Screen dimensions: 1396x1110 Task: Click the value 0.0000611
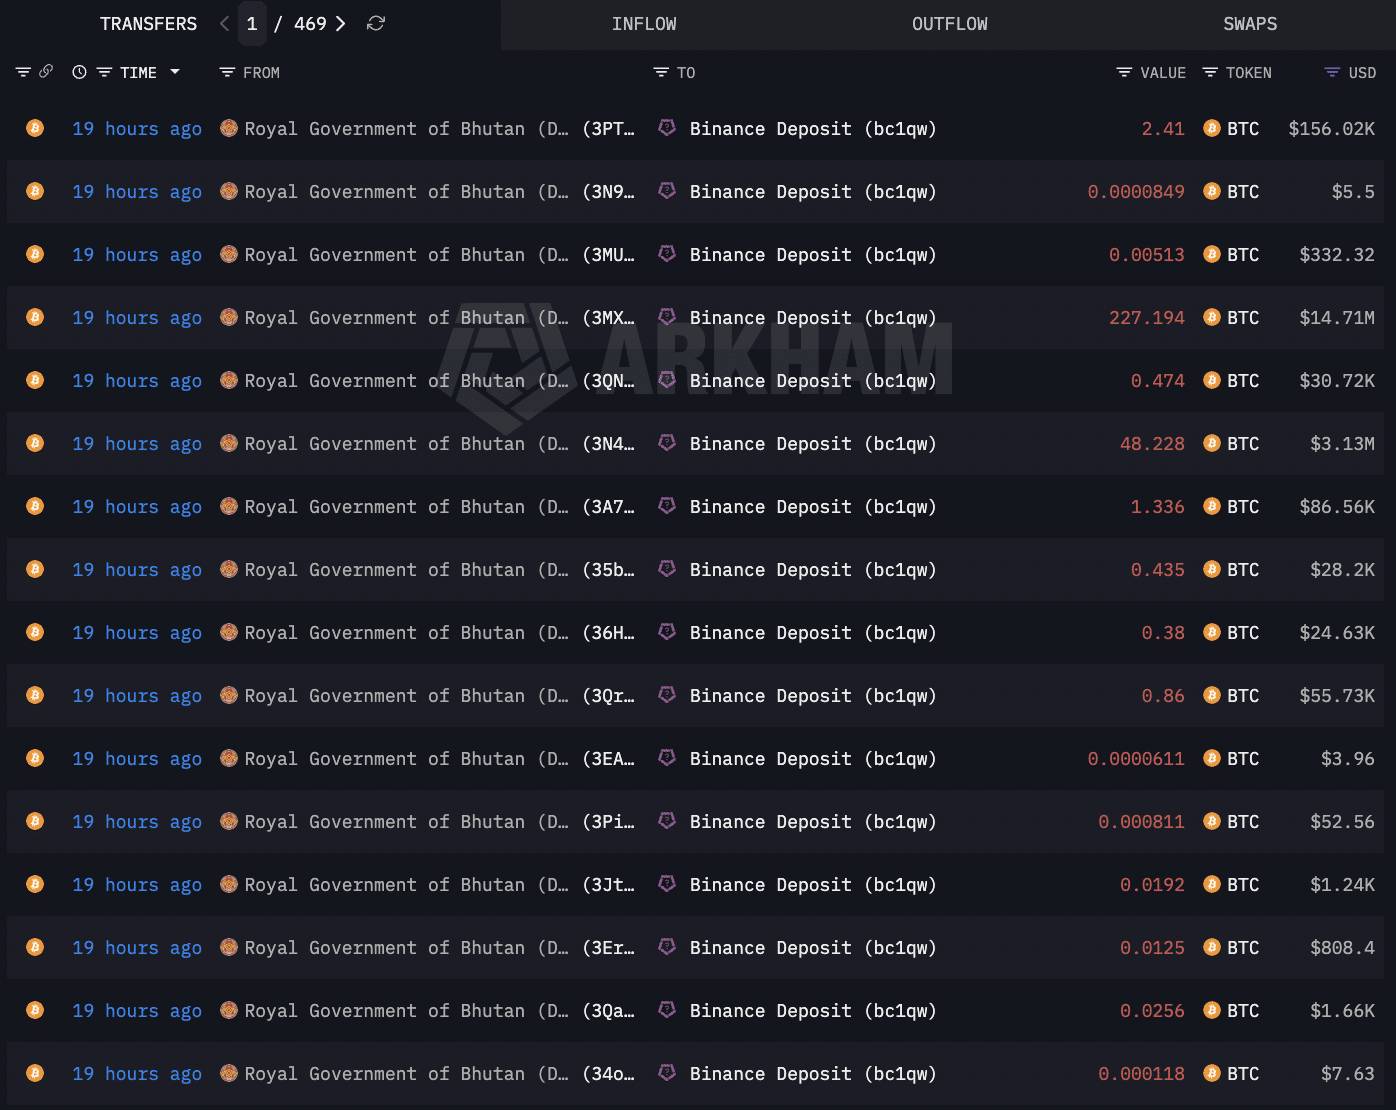pos(1136,759)
